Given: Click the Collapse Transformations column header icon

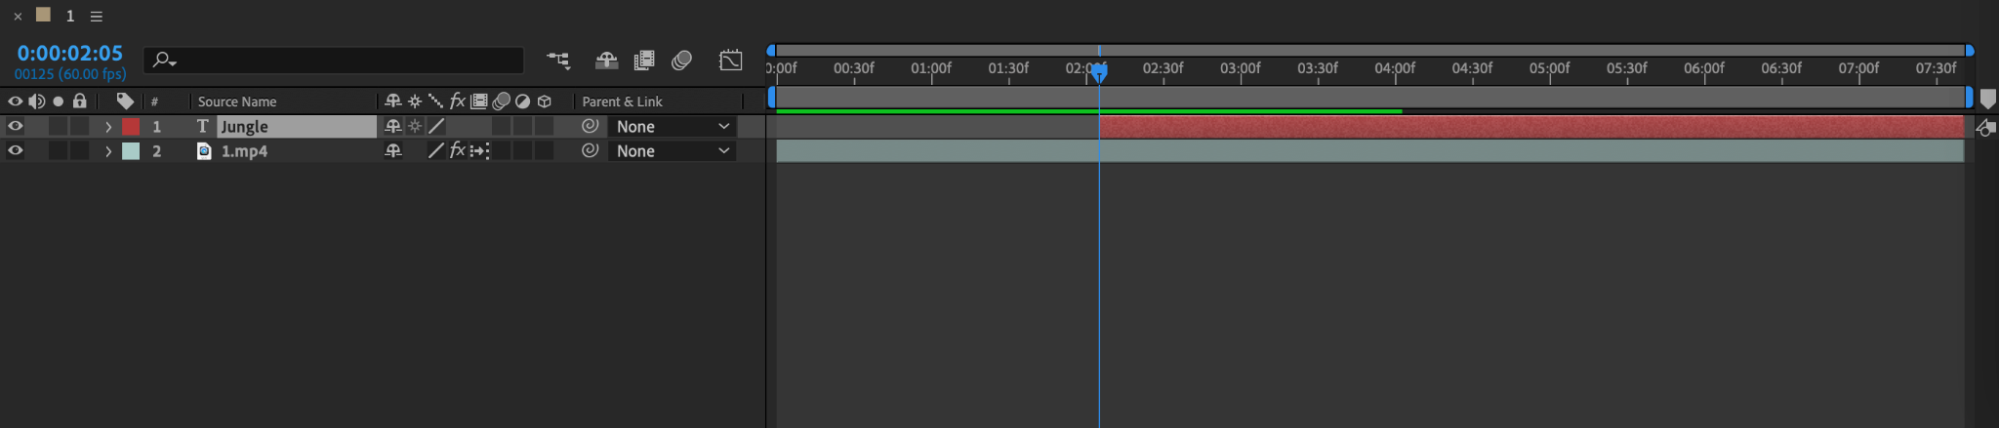Looking at the screenshot, I should 415,101.
